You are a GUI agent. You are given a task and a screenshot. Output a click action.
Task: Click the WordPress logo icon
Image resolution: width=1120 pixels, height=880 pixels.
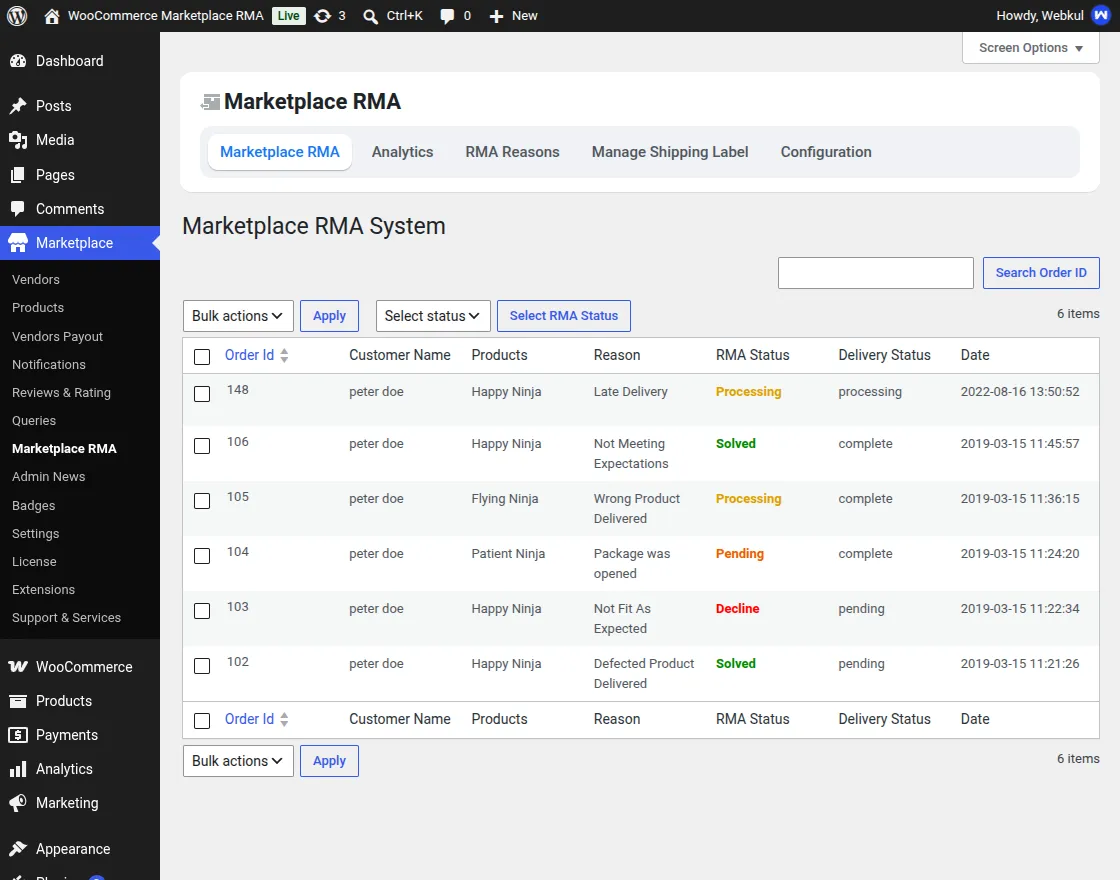[17, 16]
